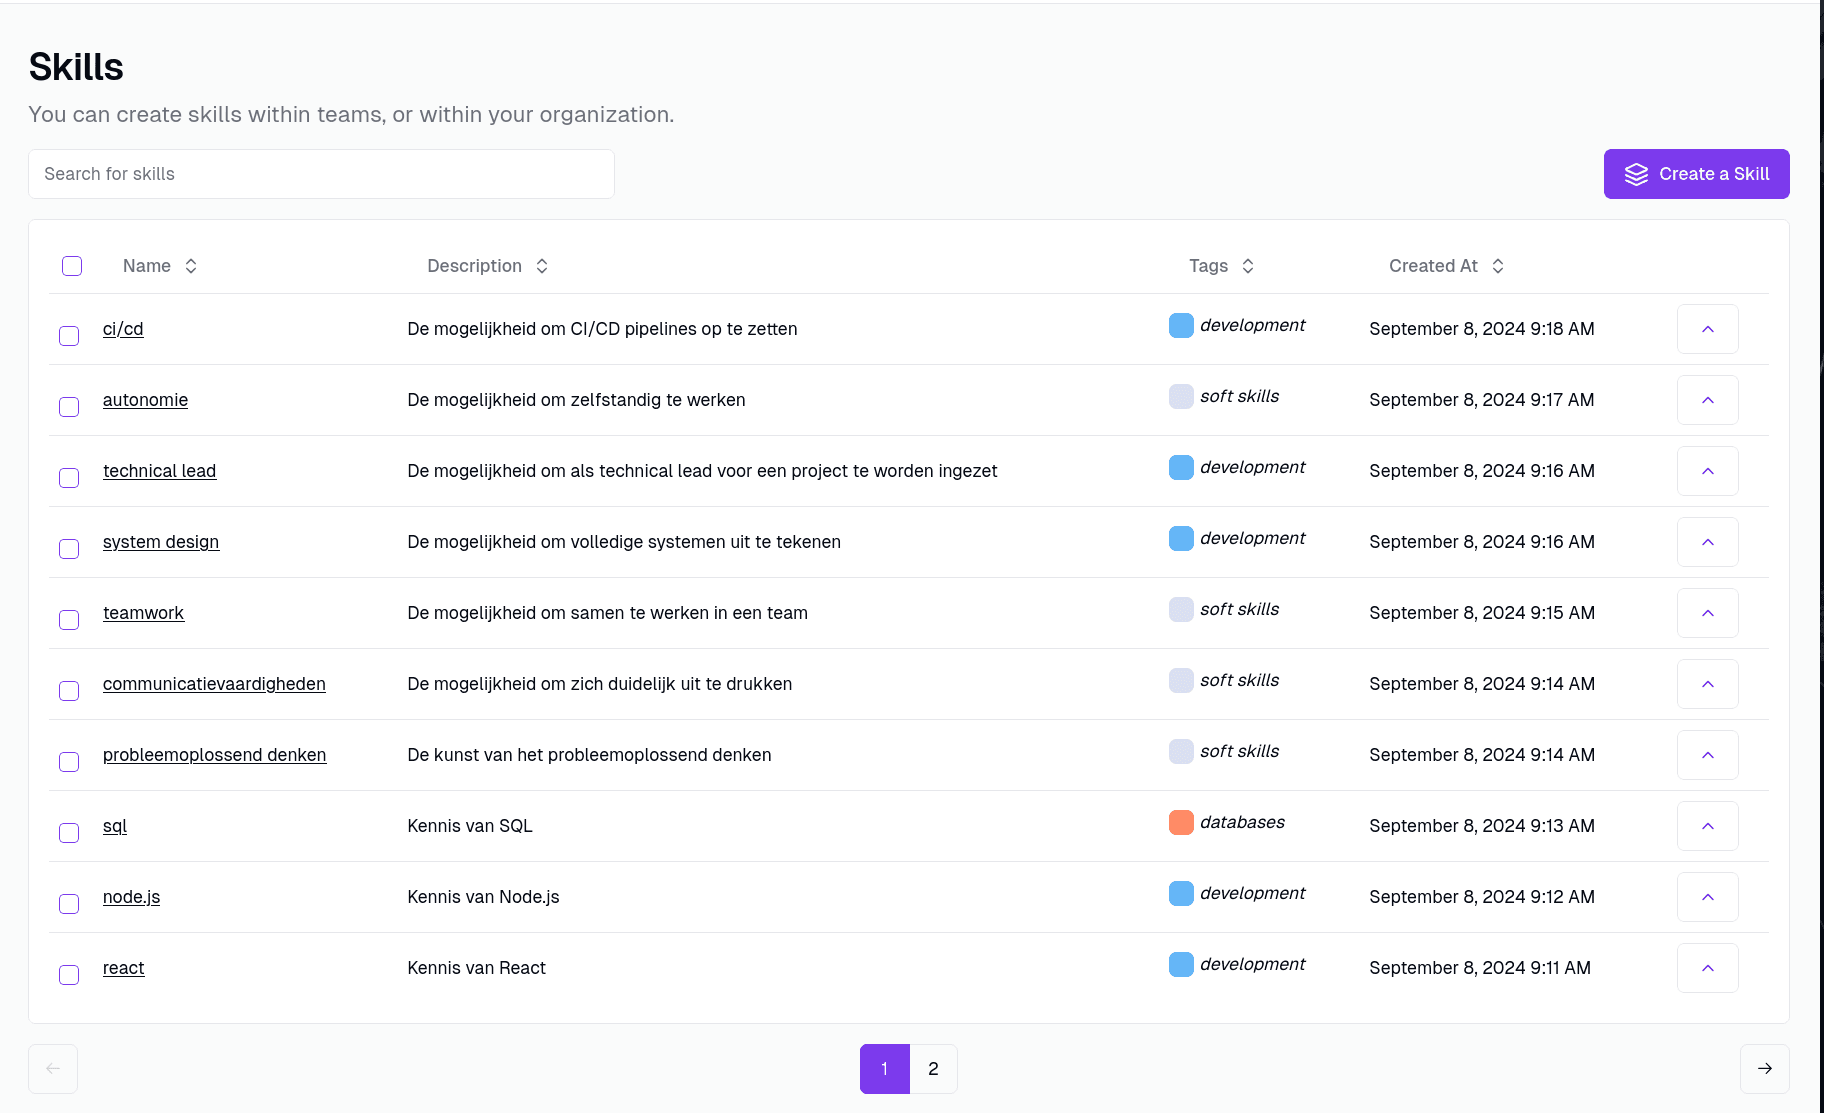Go to next page with right arrow
Viewport: 1824px width, 1113px height.
tap(1764, 1069)
